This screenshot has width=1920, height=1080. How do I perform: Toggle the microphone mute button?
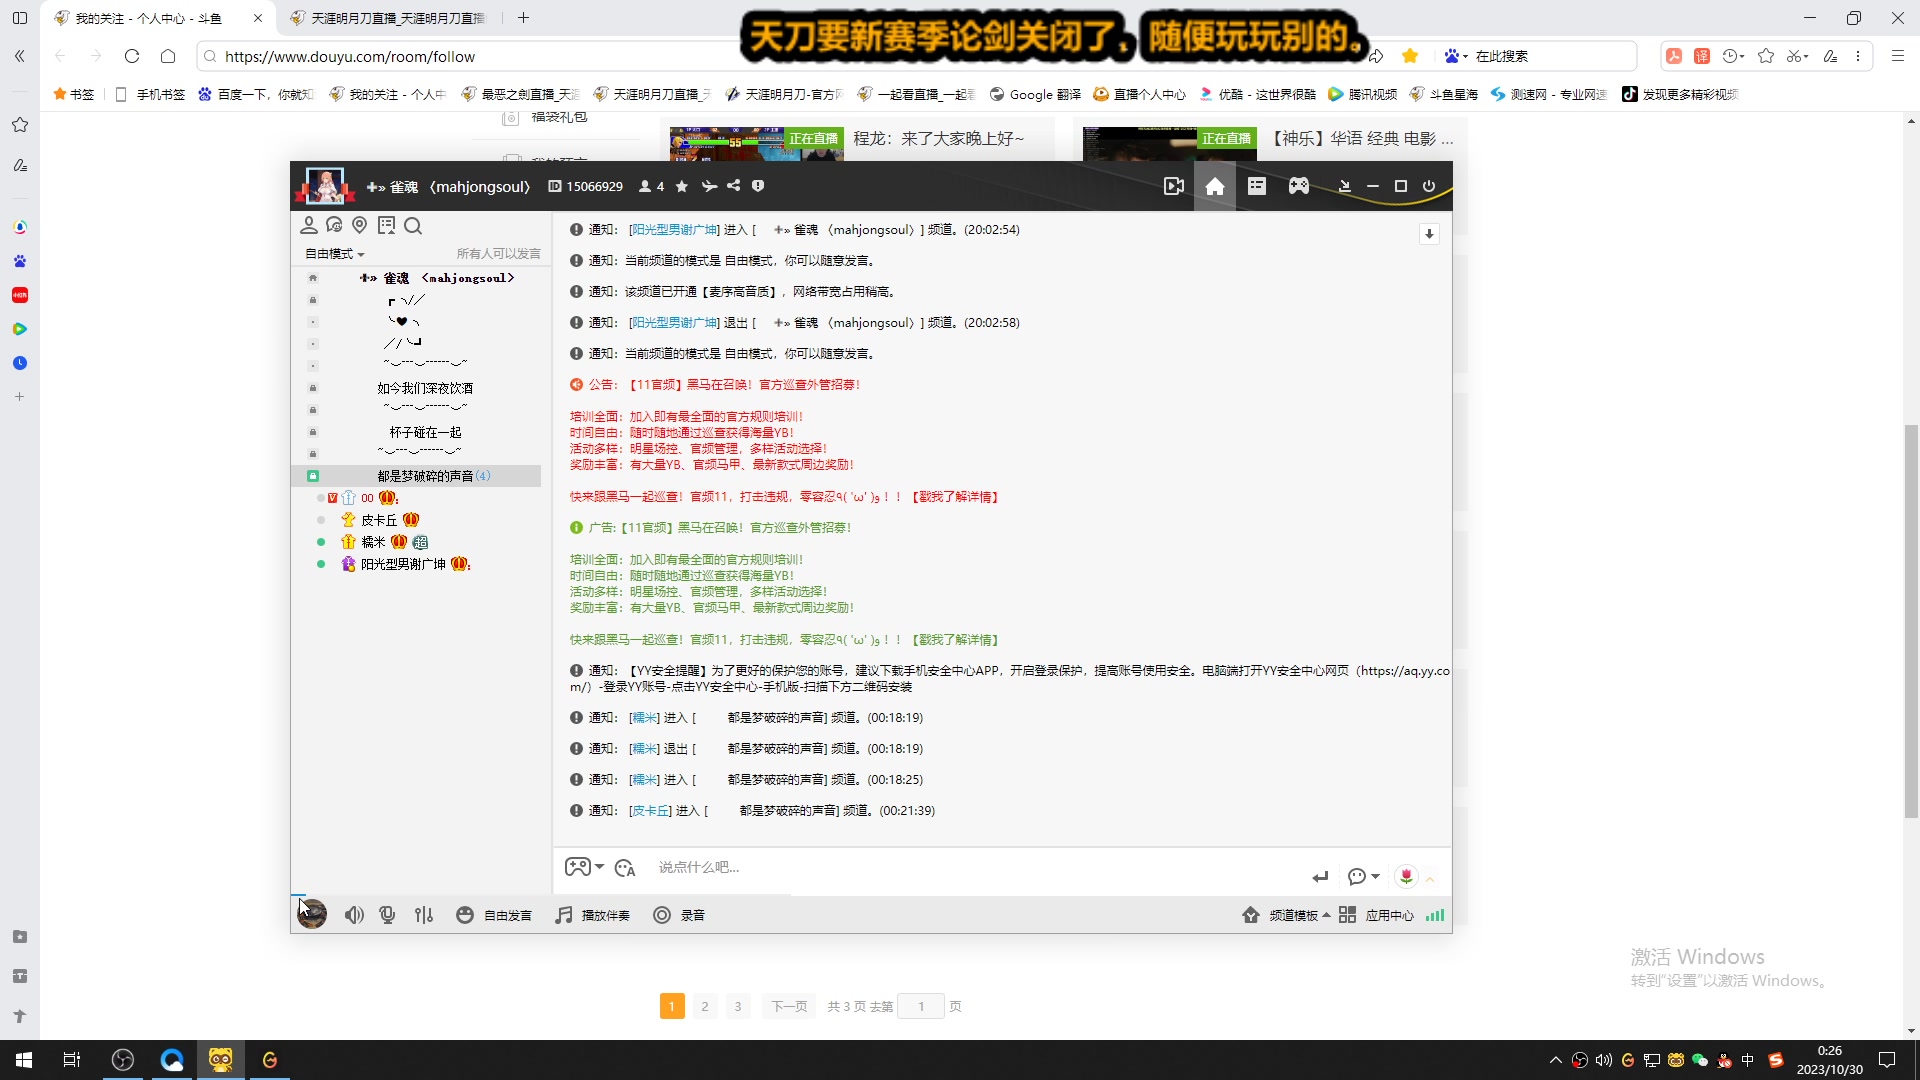point(387,914)
